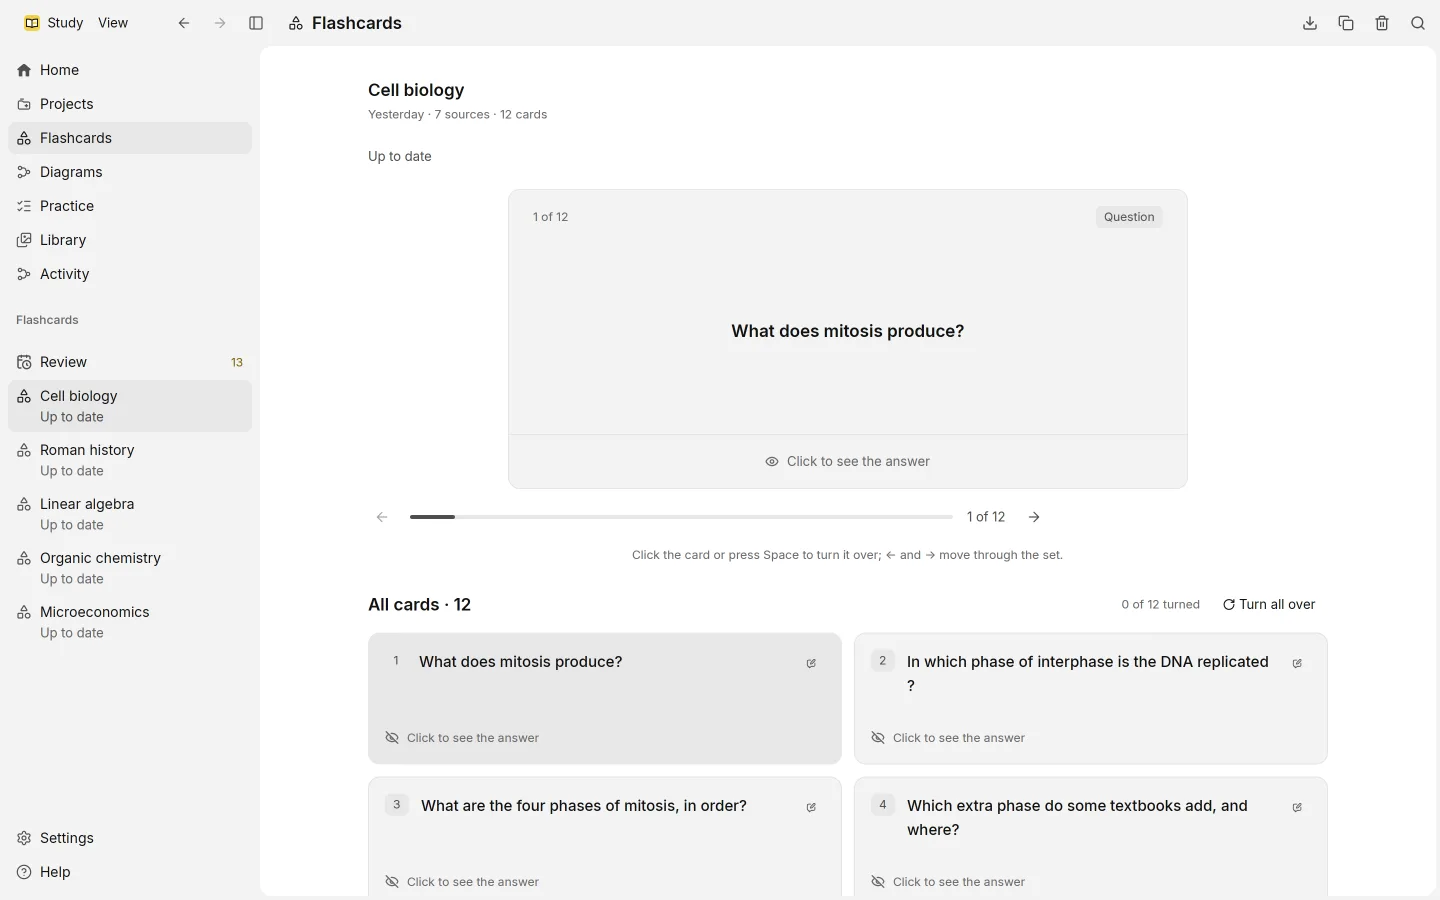This screenshot has width=1440, height=900.
Task: Open Diagrams in the sidebar
Action: [130, 172]
